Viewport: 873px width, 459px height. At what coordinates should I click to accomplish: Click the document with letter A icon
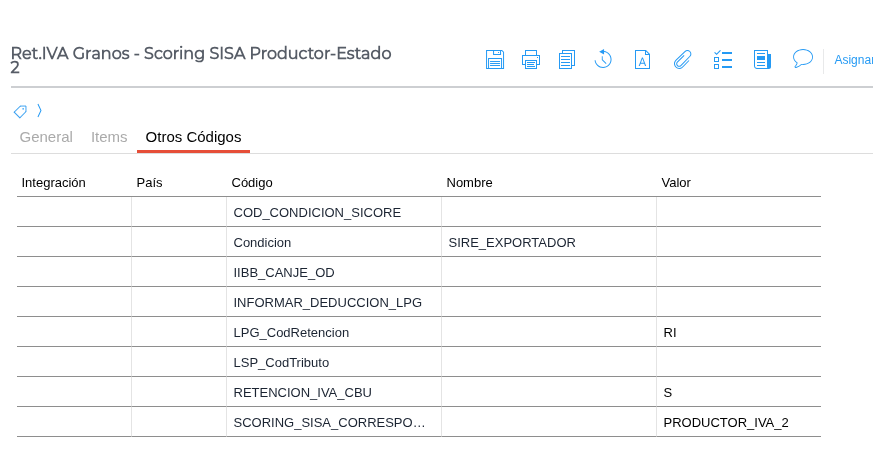(643, 60)
